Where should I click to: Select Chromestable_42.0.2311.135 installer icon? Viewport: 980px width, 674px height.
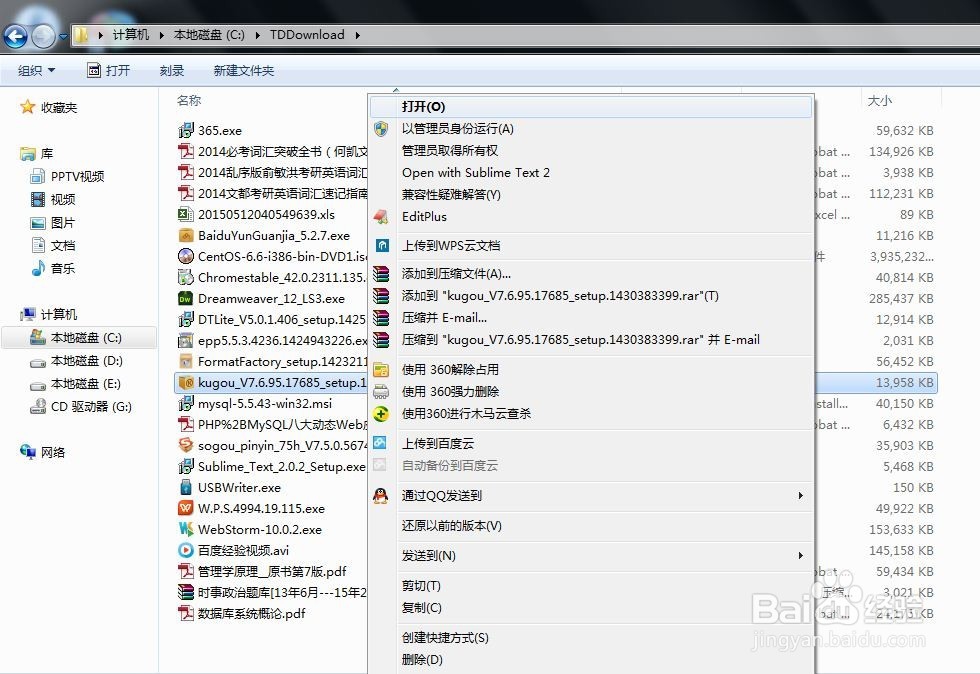186,277
